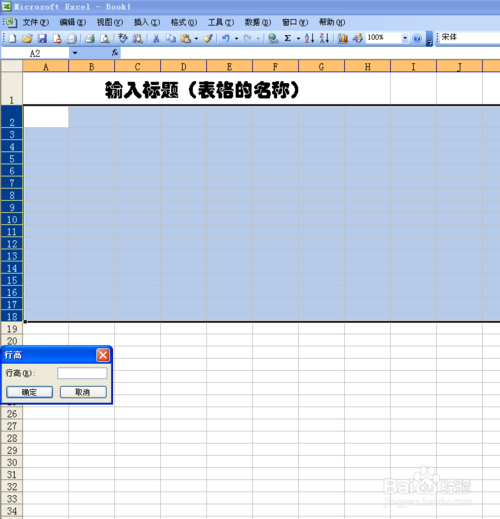
Task: Click the Cut scissors icon
Action: coord(156,39)
